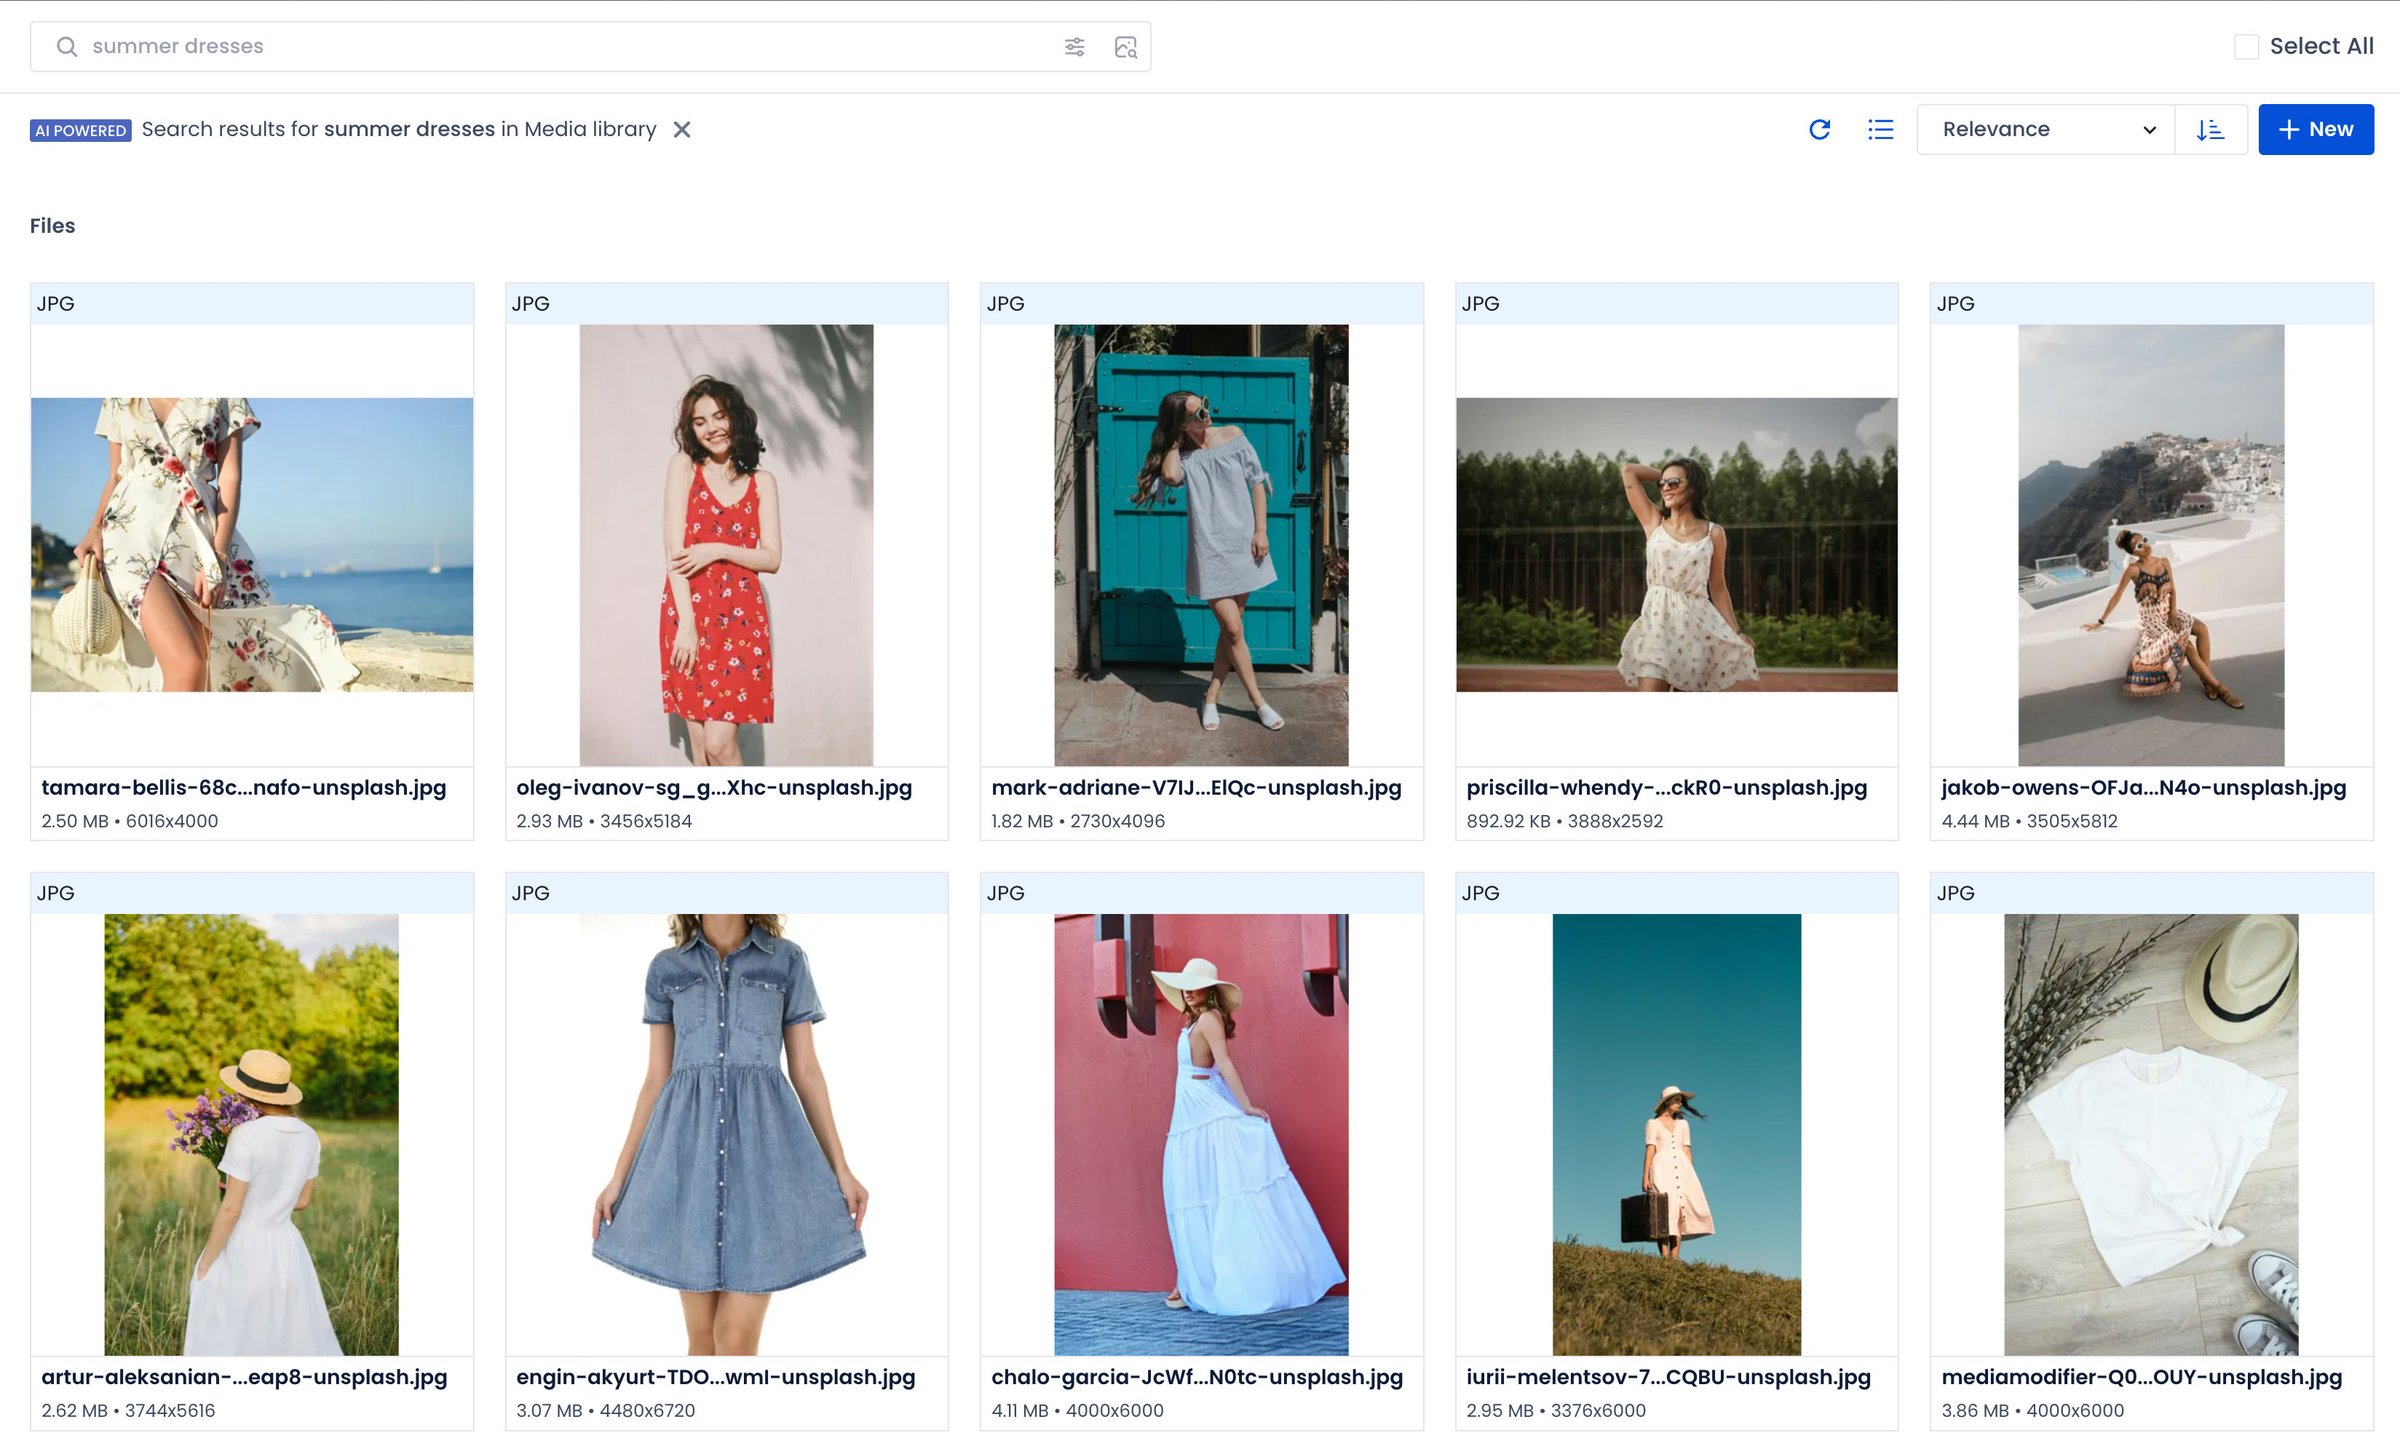2400x1446 pixels.
Task: Click filename chalo-garcia-JcWf...N0tc-unsplash.jpg
Action: 1197,1377
